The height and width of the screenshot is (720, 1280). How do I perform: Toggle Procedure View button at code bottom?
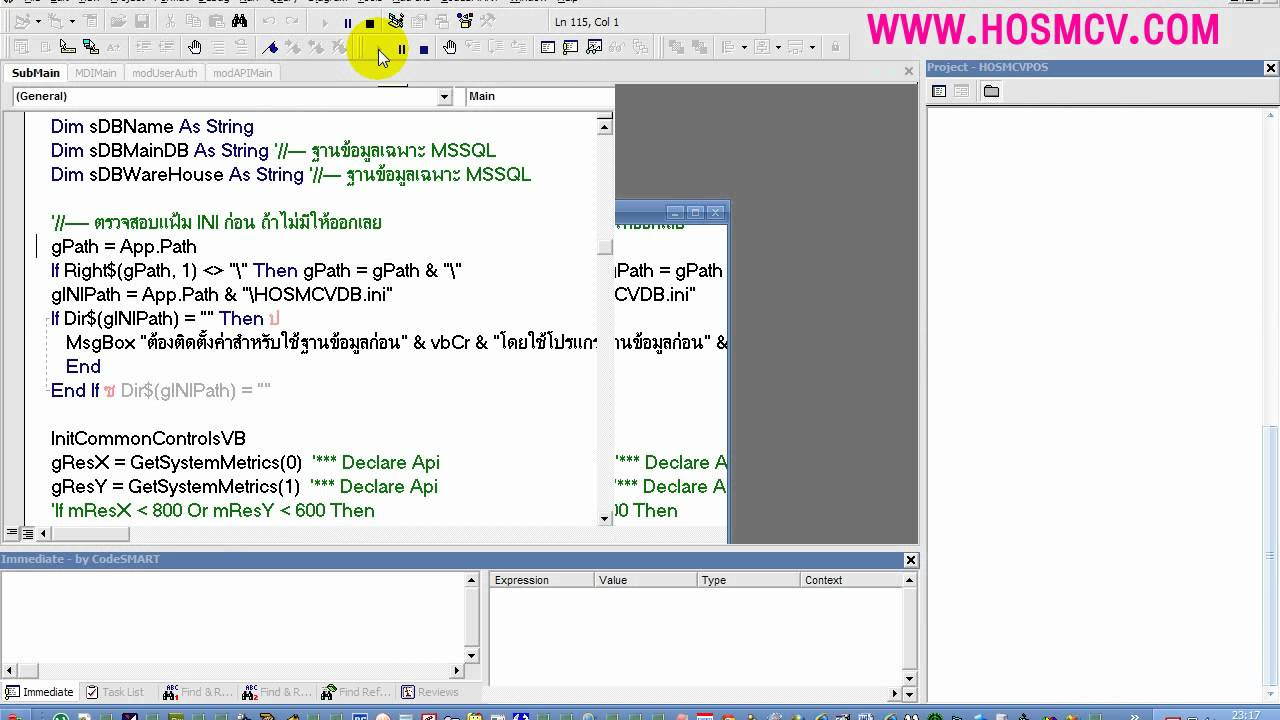pyautogui.click(x=12, y=534)
